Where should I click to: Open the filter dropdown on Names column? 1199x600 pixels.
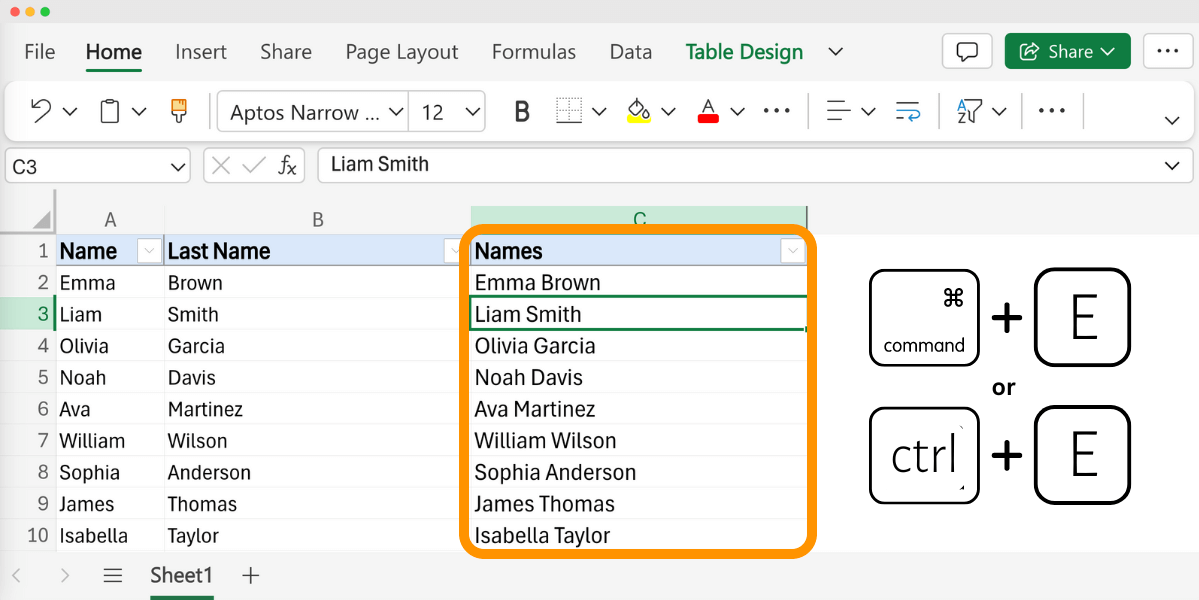pos(792,251)
